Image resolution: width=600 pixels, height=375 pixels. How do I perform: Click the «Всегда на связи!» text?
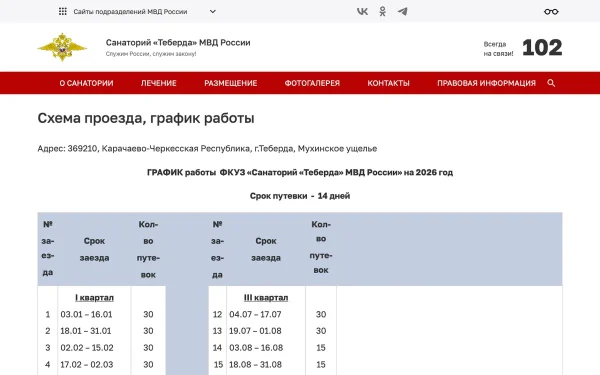pos(498,49)
